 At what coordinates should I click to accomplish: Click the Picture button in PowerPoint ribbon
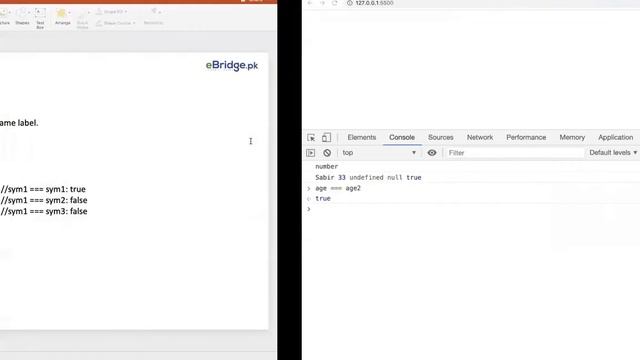[4, 17]
